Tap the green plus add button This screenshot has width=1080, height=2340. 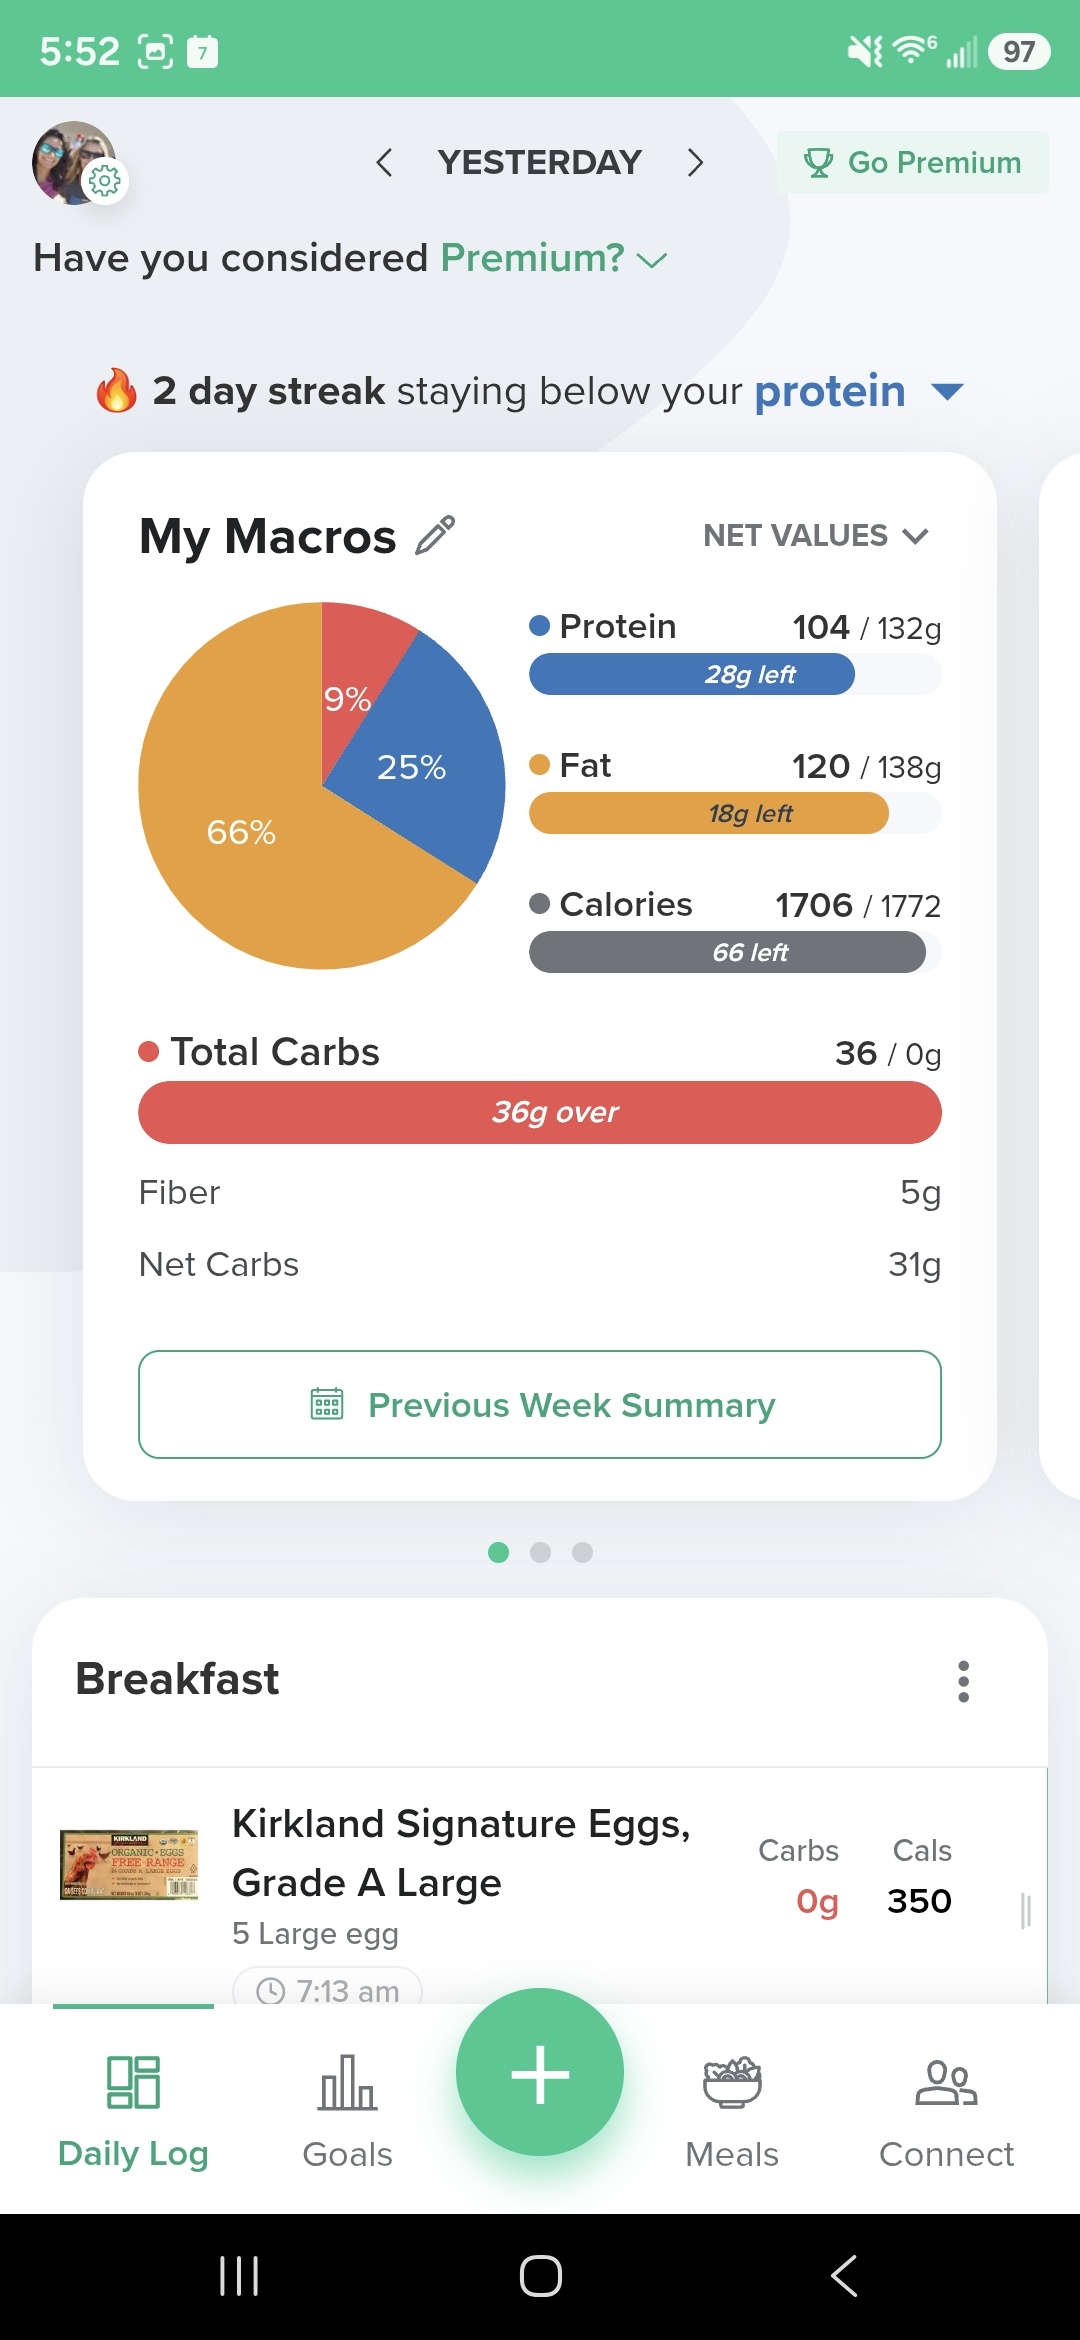point(540,2073)
